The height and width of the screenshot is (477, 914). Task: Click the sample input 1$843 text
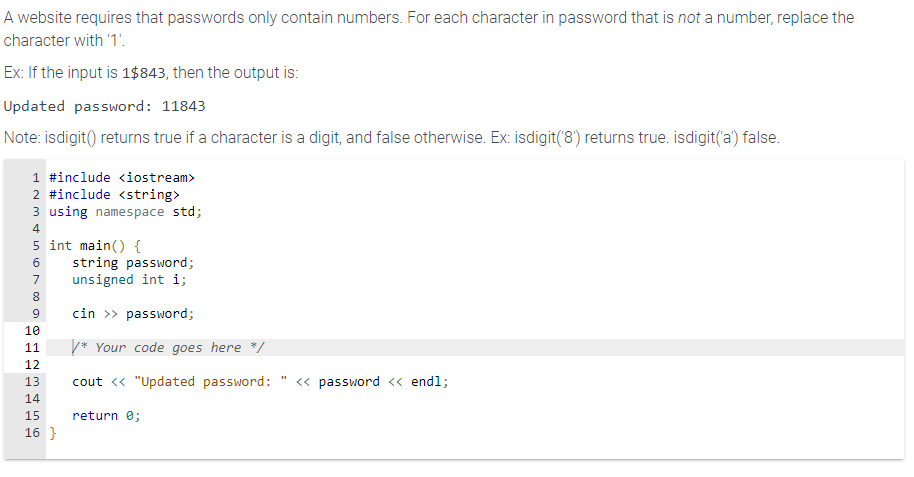143,73
